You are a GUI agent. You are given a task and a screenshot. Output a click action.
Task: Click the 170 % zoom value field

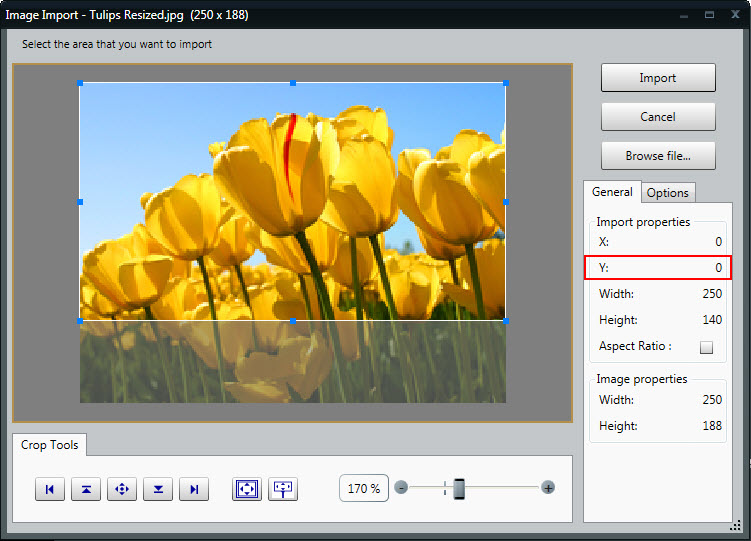(x=364, y=488)
